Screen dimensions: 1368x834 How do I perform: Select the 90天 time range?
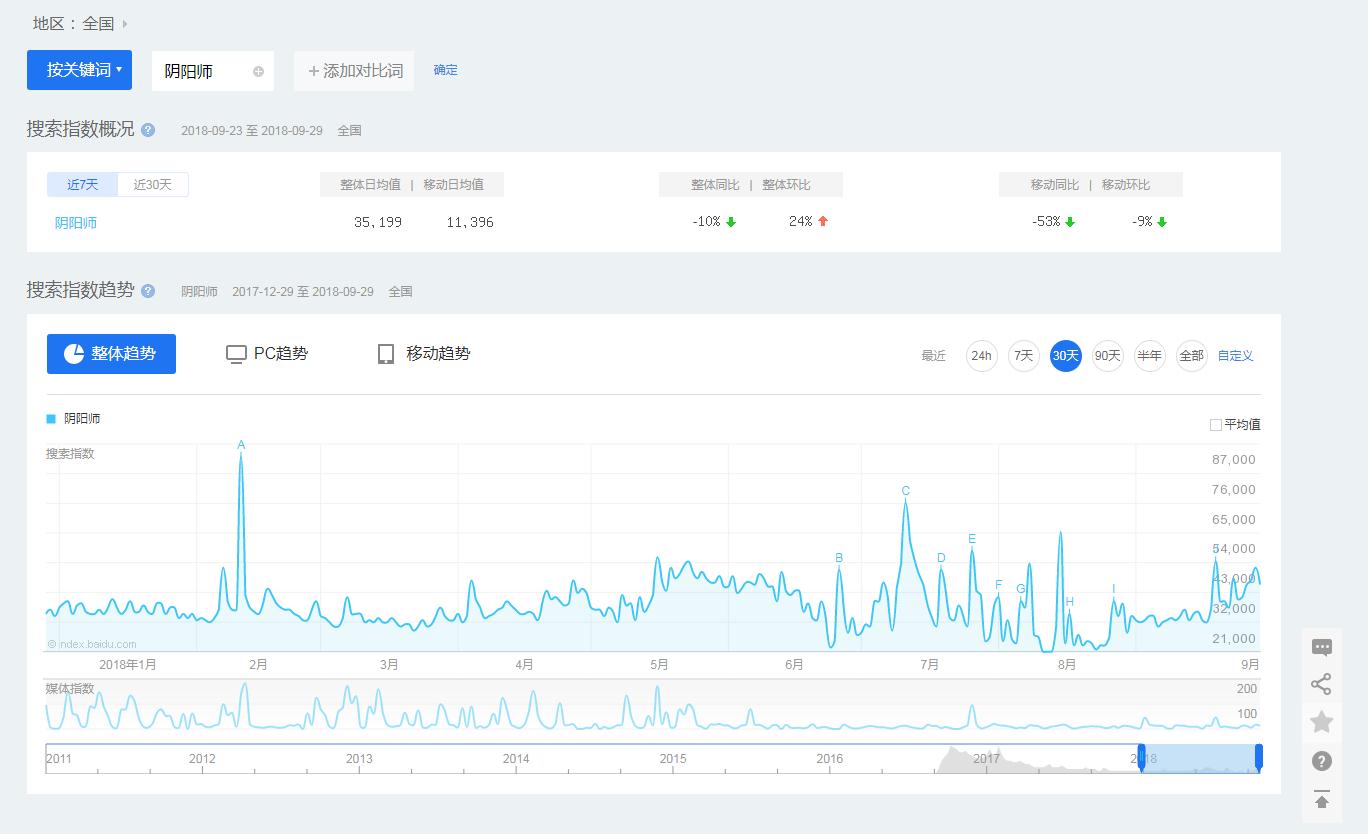coord(1108,356)
